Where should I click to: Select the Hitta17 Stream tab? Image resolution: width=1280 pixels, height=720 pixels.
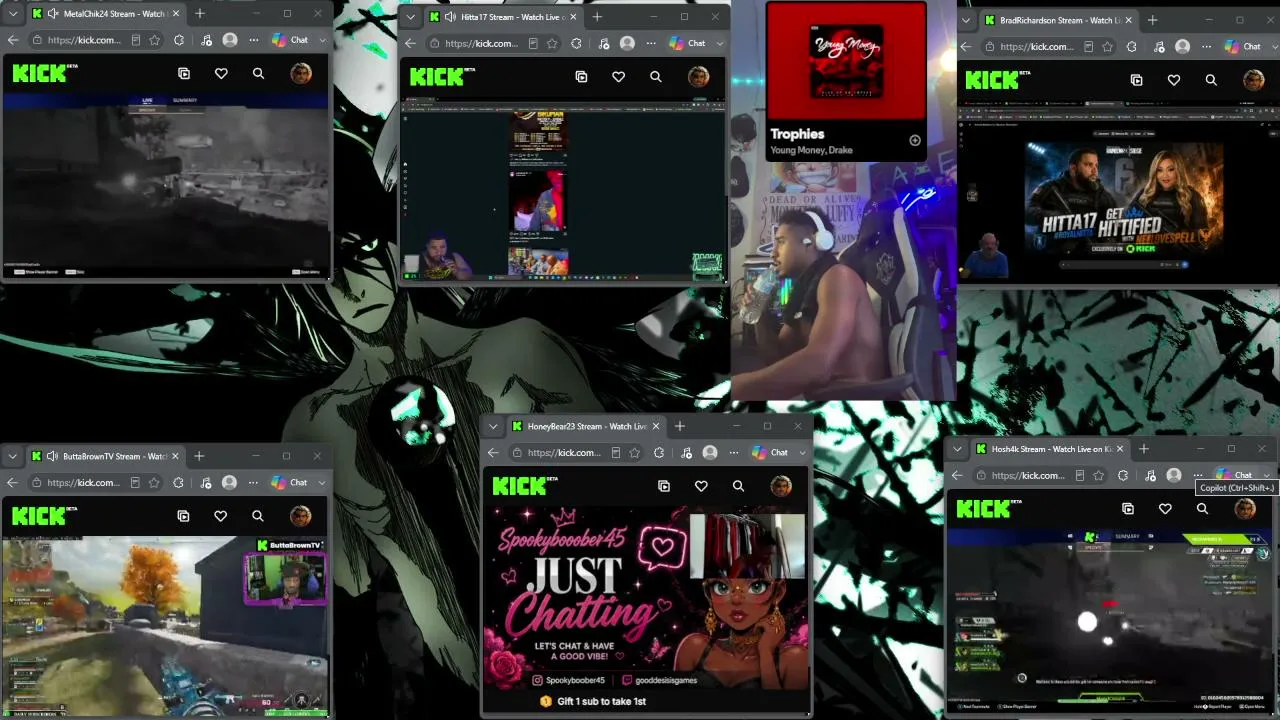(x=503, y=17)
